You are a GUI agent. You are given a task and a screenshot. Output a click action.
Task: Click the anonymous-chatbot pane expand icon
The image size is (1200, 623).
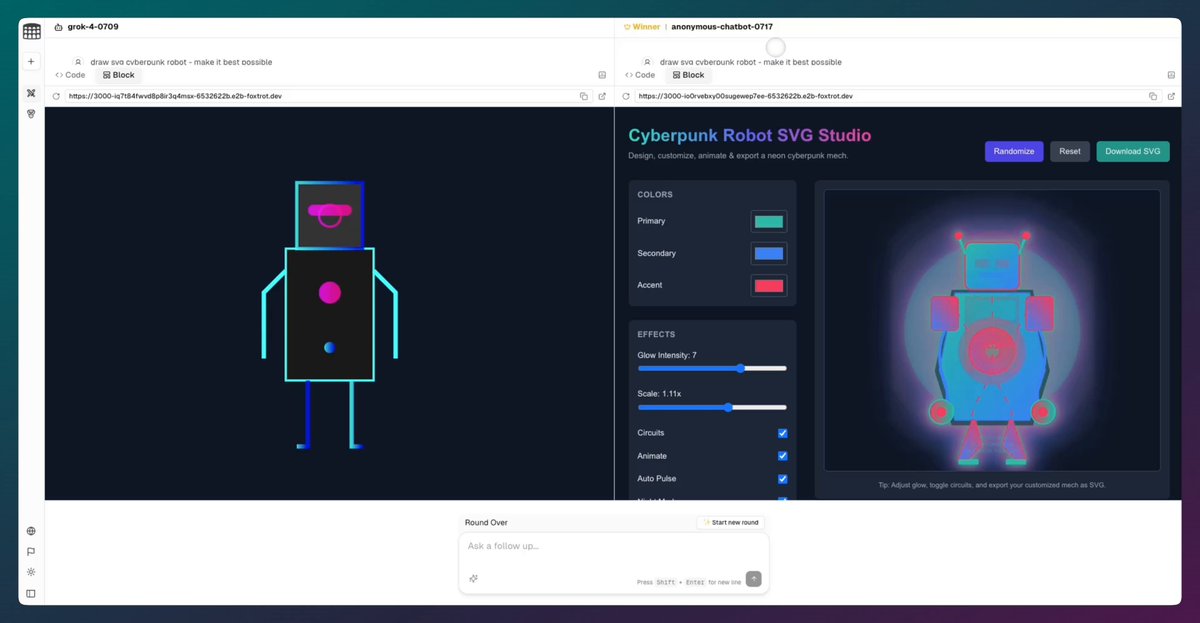tap(1171, 75)
